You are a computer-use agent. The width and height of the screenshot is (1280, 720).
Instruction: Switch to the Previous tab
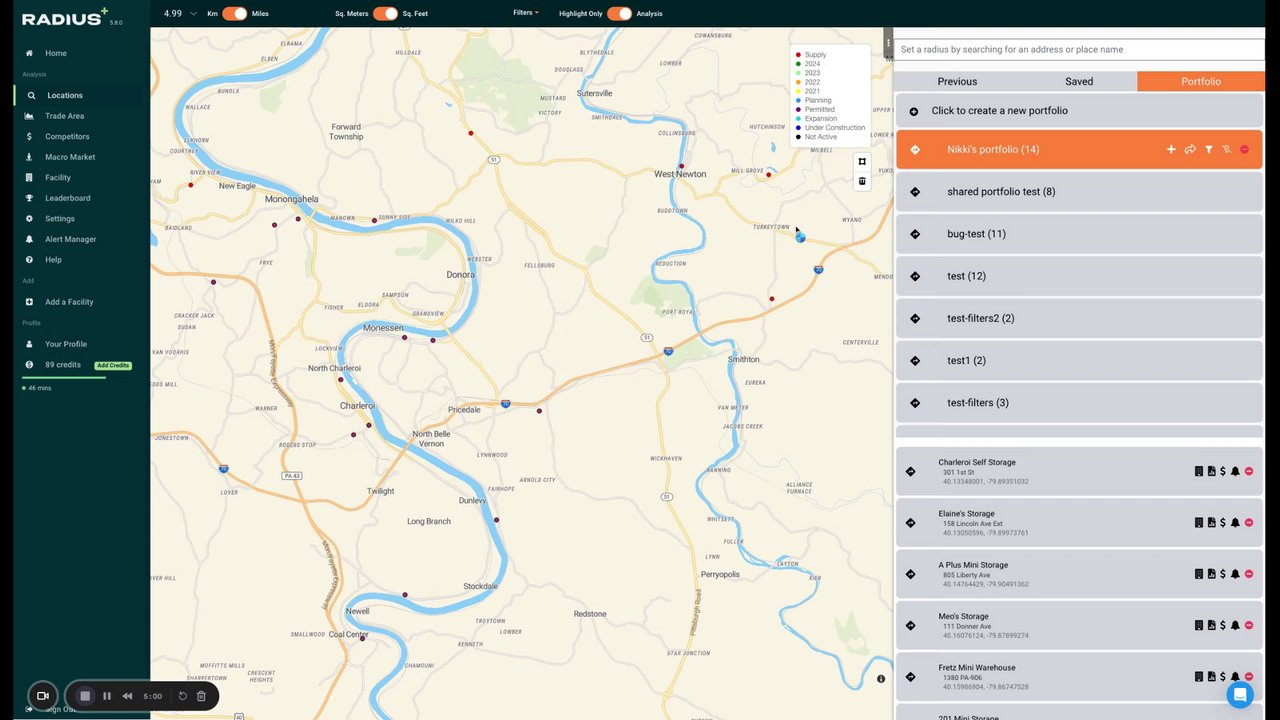pos(957,81)
